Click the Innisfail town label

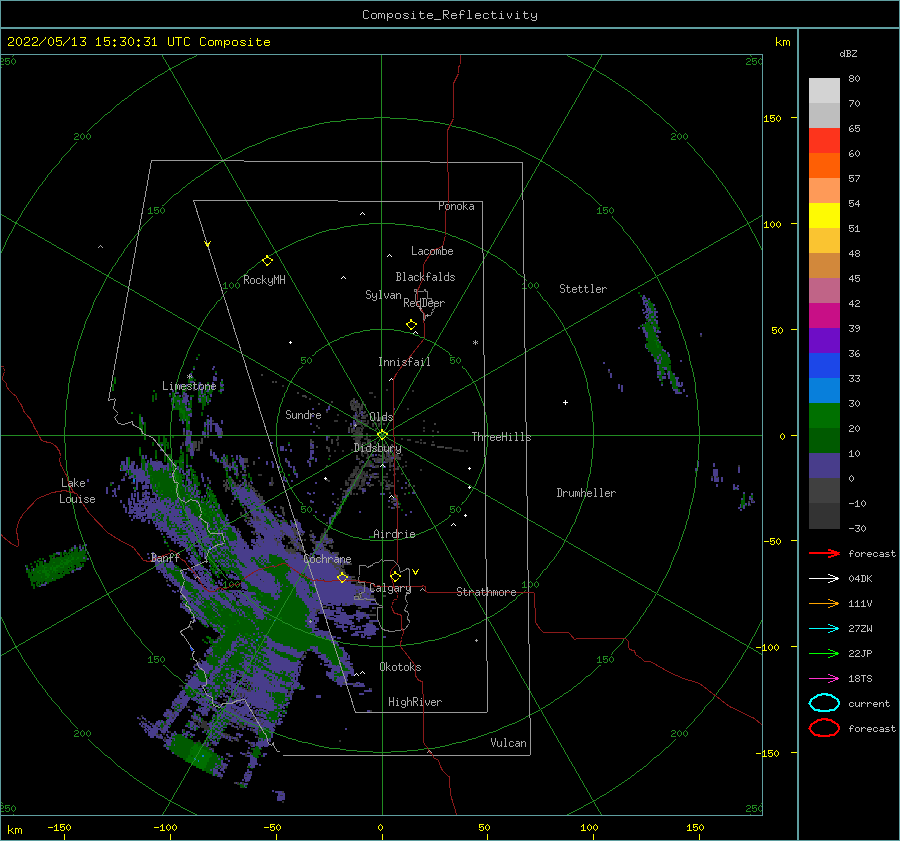tap(404, 362)
